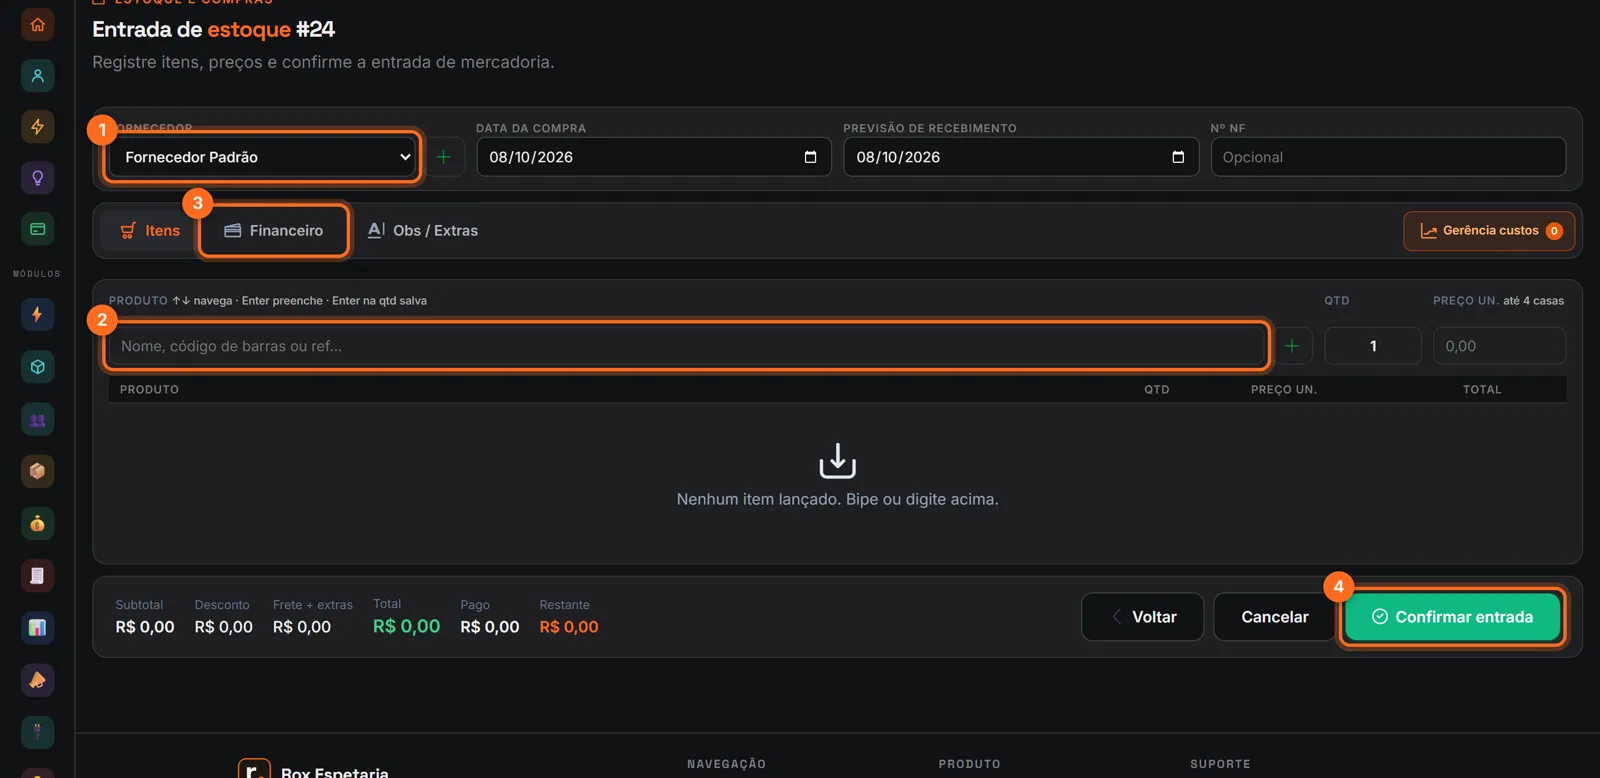Open the power plug module icon
The image size is (1600, 778).
37,731
